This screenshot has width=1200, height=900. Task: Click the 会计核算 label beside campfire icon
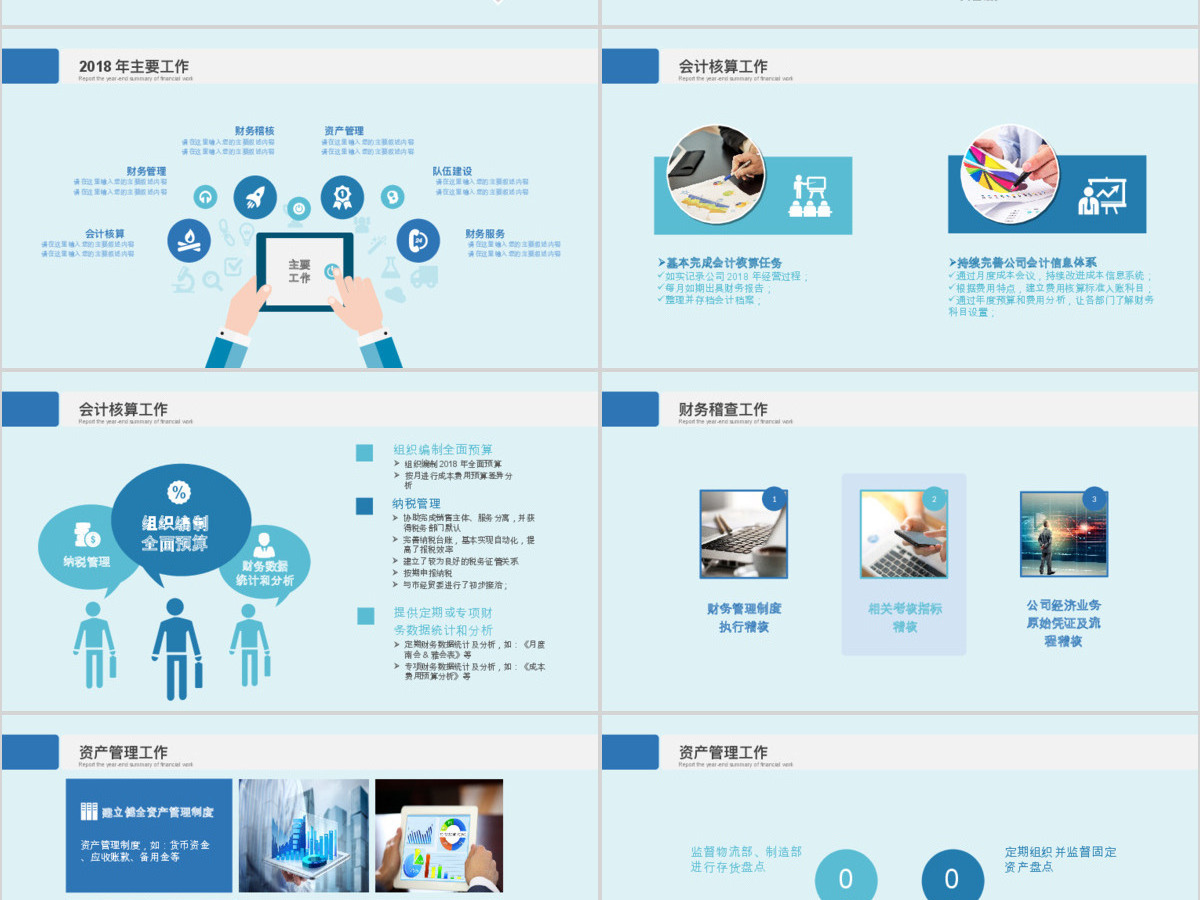coord(105,233)
